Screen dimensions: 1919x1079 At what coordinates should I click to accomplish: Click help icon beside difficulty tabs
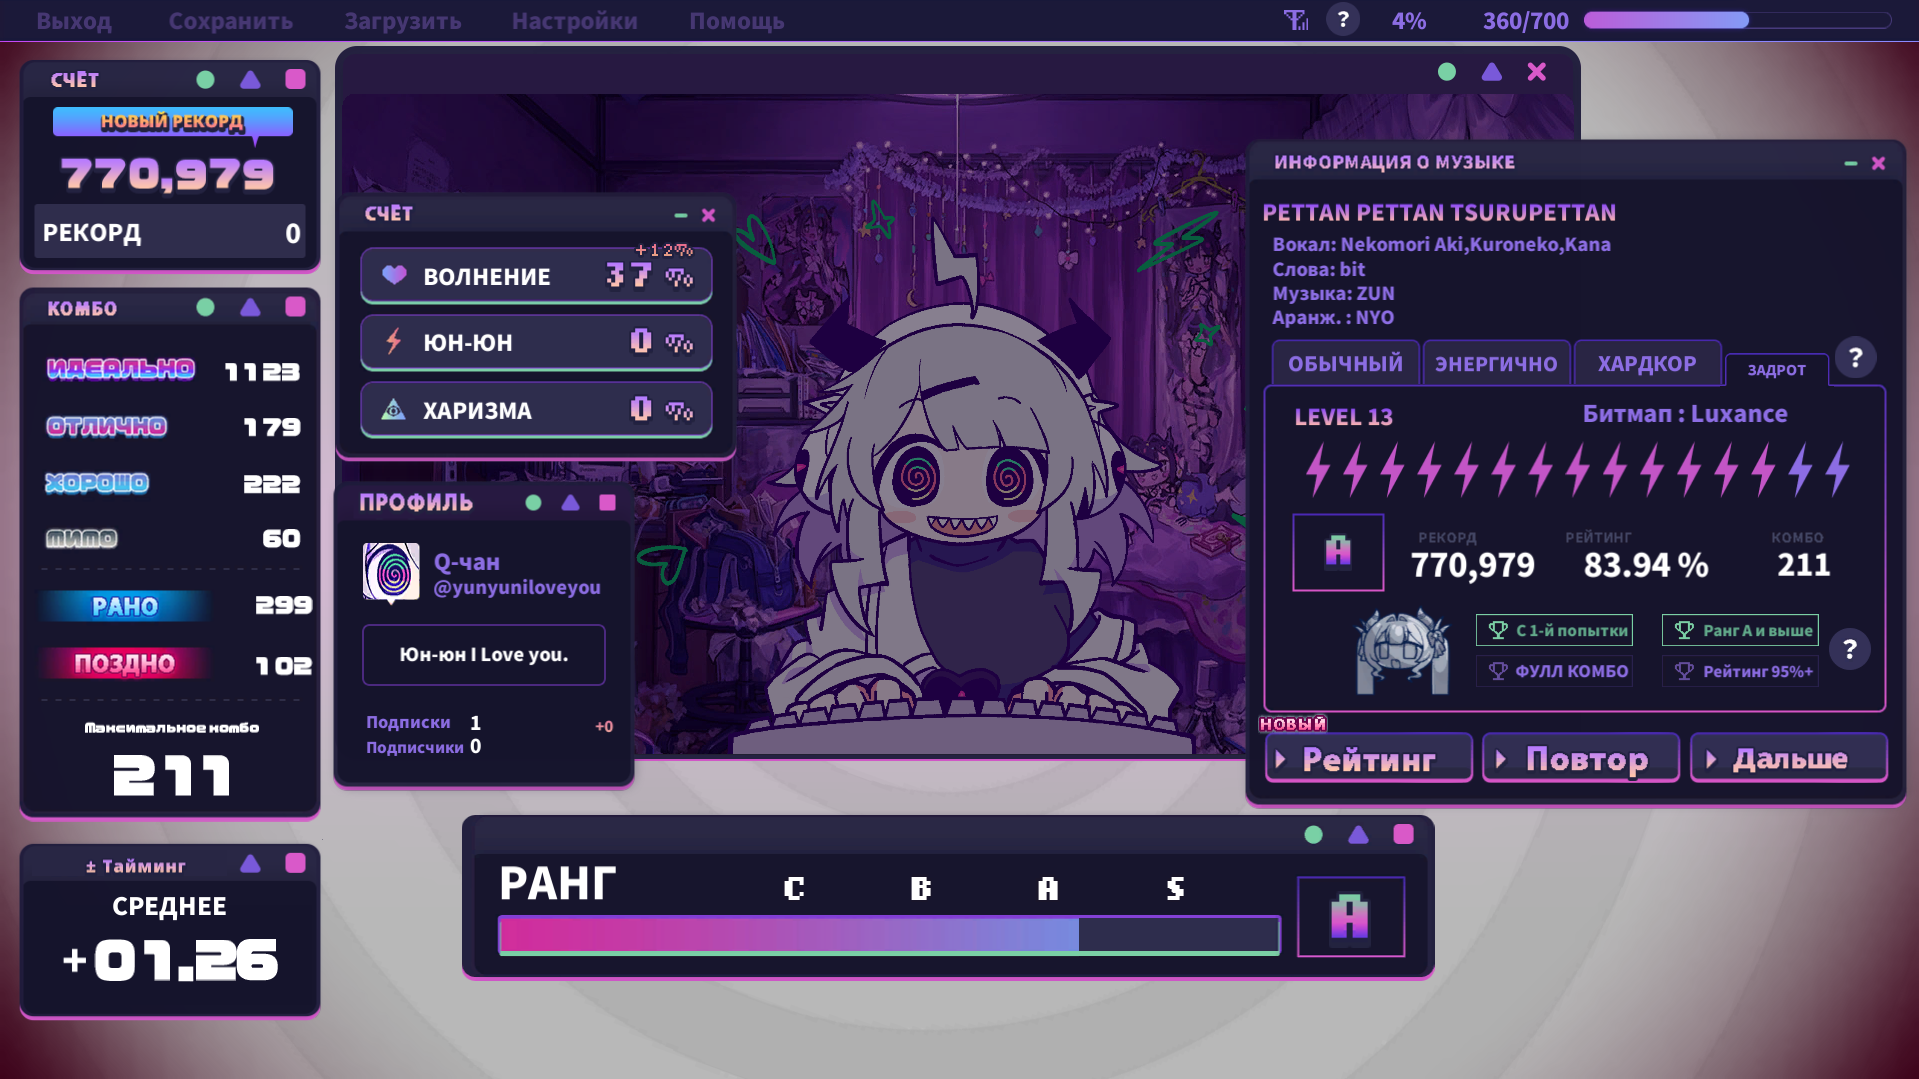click(1856, 358)
